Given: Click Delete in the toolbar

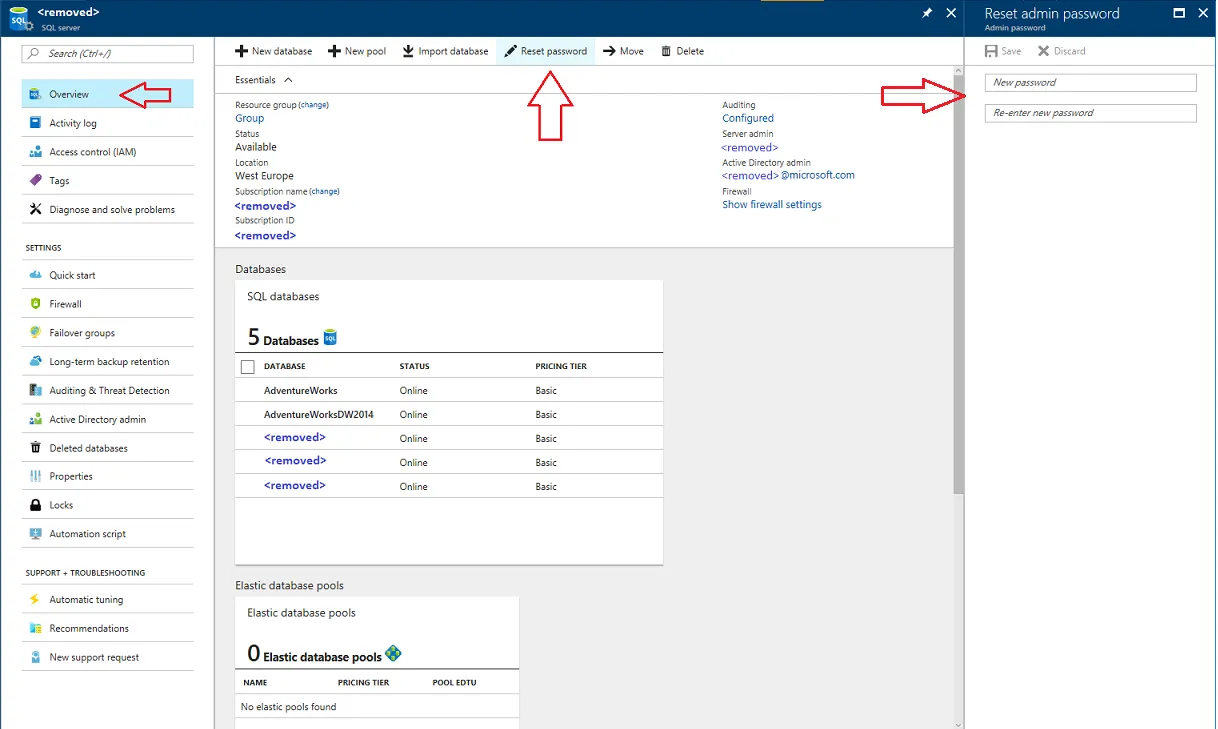Looking at the screenshot, I should (x=683, y=51).
